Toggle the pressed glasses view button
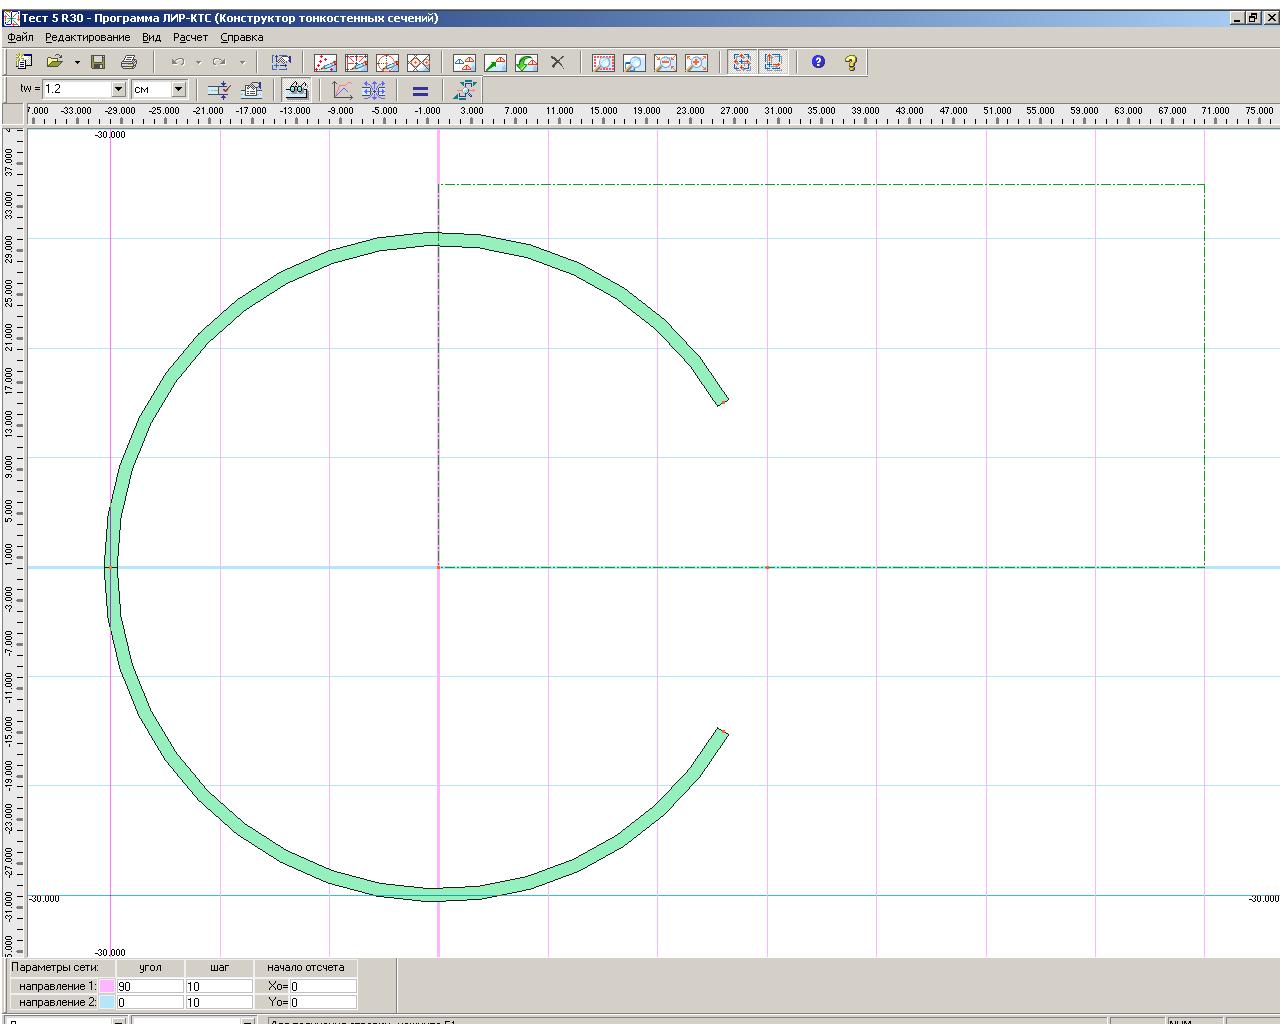This screenshot has width=1280, height=1024. 296,90
